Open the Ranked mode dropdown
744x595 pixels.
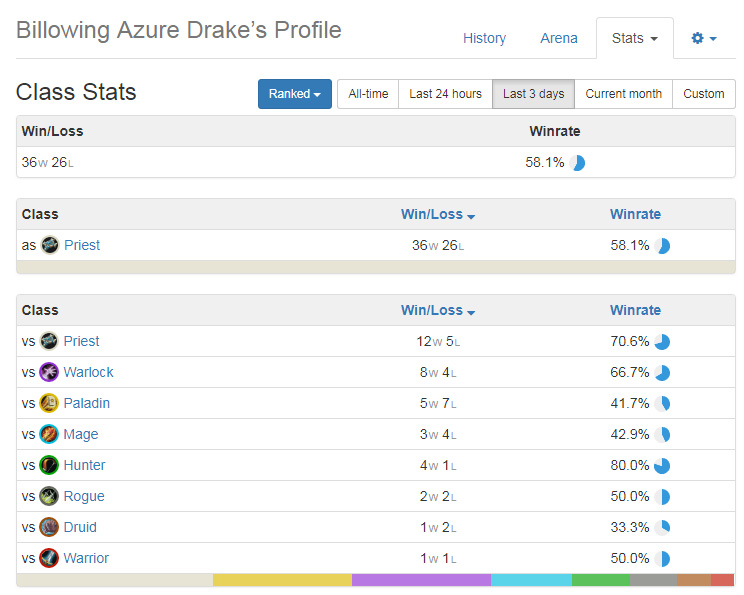295,94
